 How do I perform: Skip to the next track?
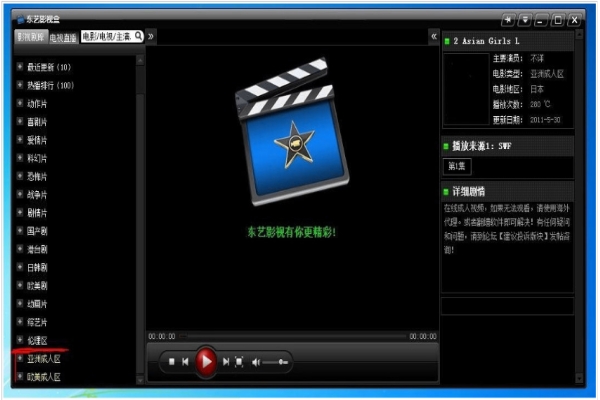point(226,361)
